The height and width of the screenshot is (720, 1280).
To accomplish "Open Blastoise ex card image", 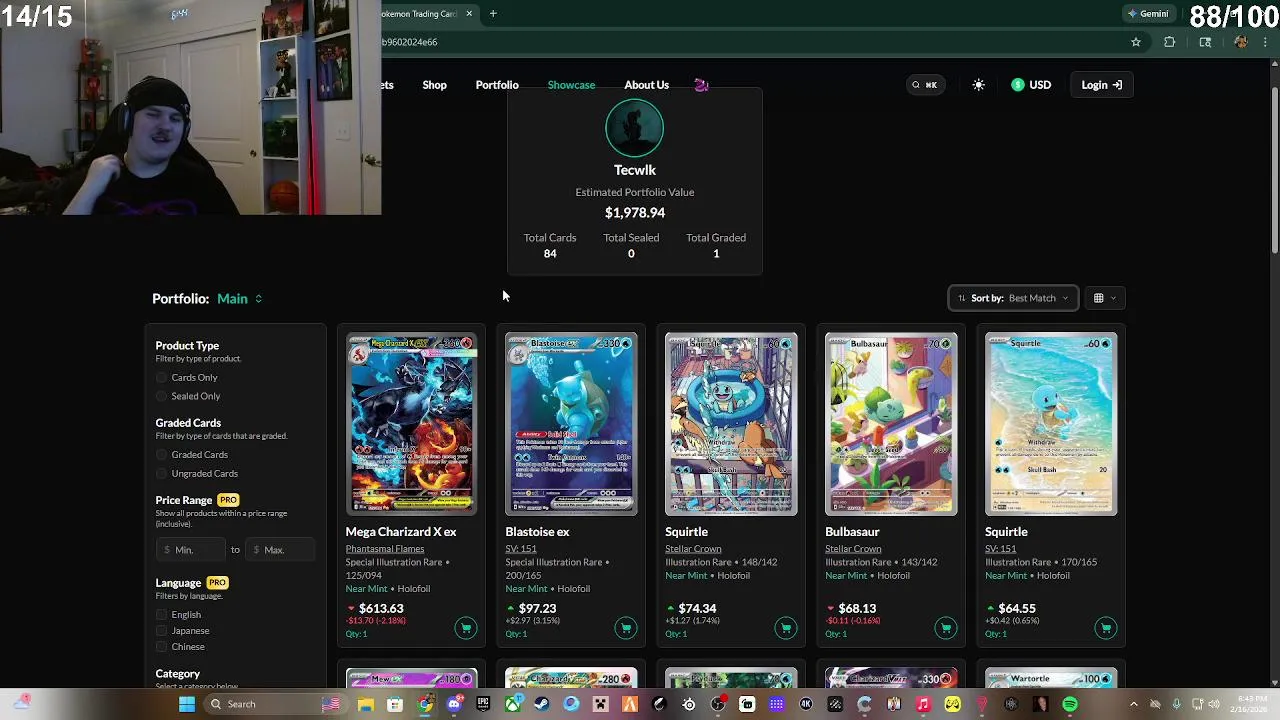I will tap(571, 424).
